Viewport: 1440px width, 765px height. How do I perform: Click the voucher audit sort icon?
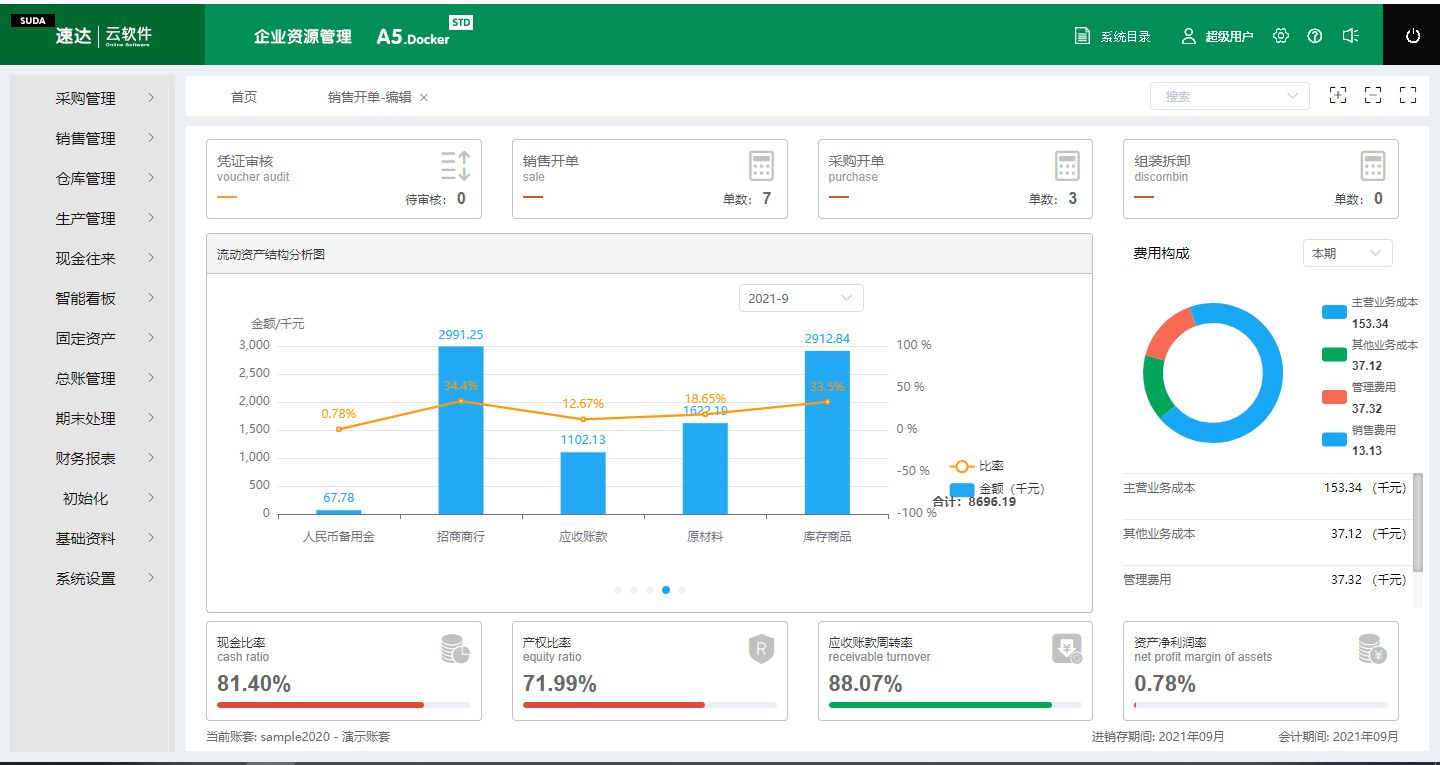point(455,166)
